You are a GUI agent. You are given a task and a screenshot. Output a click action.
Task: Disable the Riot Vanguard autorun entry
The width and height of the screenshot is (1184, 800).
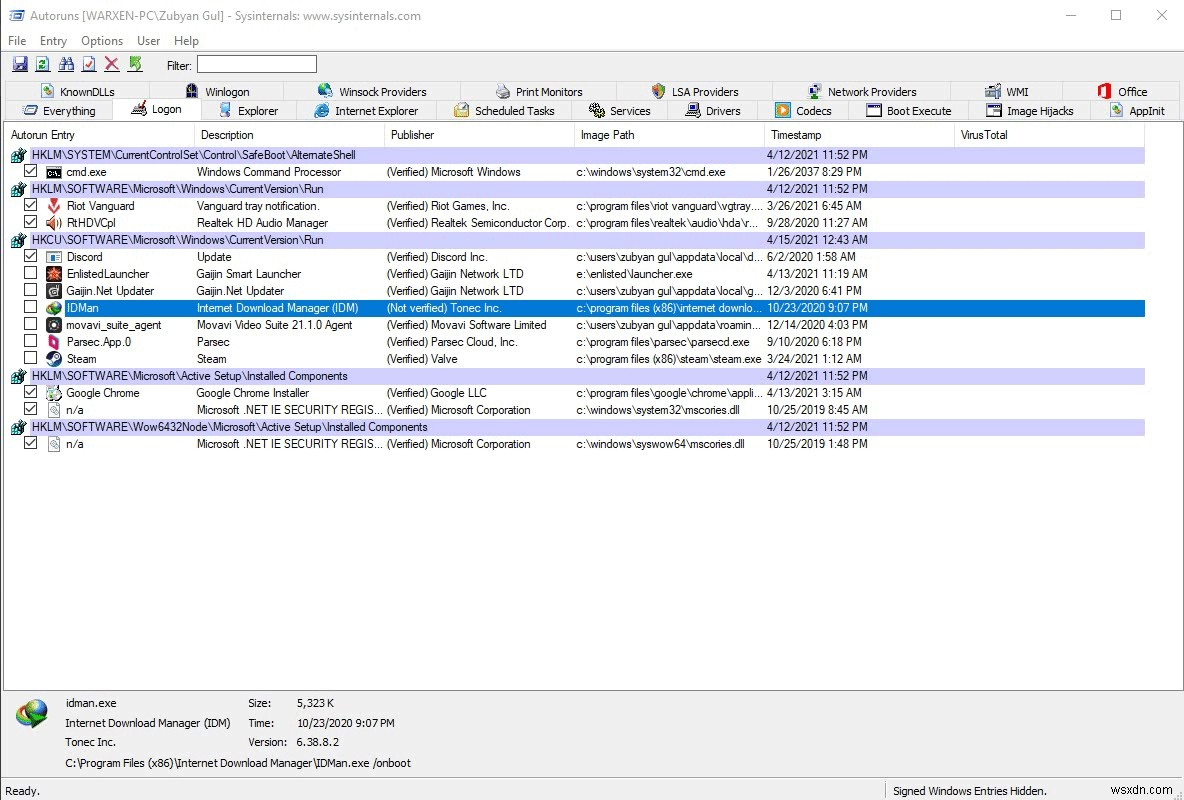pyautogui.click(x=31, y=205)
